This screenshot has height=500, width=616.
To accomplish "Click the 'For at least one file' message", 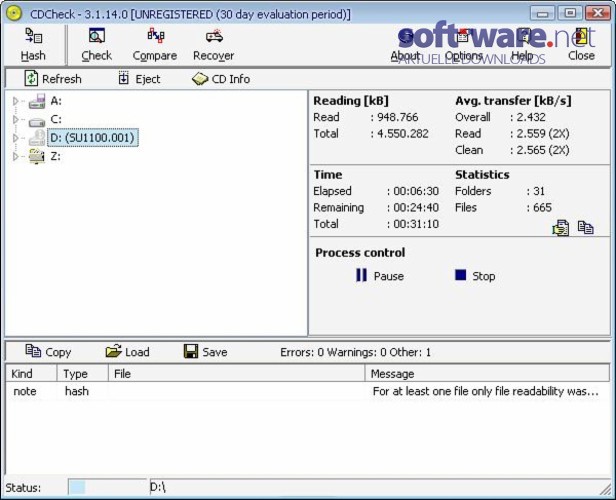I will click(486, 391).
